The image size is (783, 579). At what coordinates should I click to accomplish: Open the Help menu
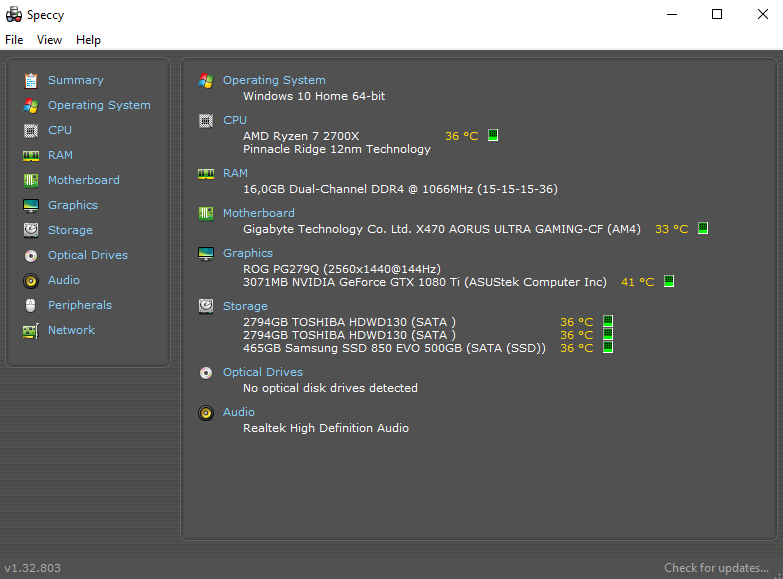(88, 40)
